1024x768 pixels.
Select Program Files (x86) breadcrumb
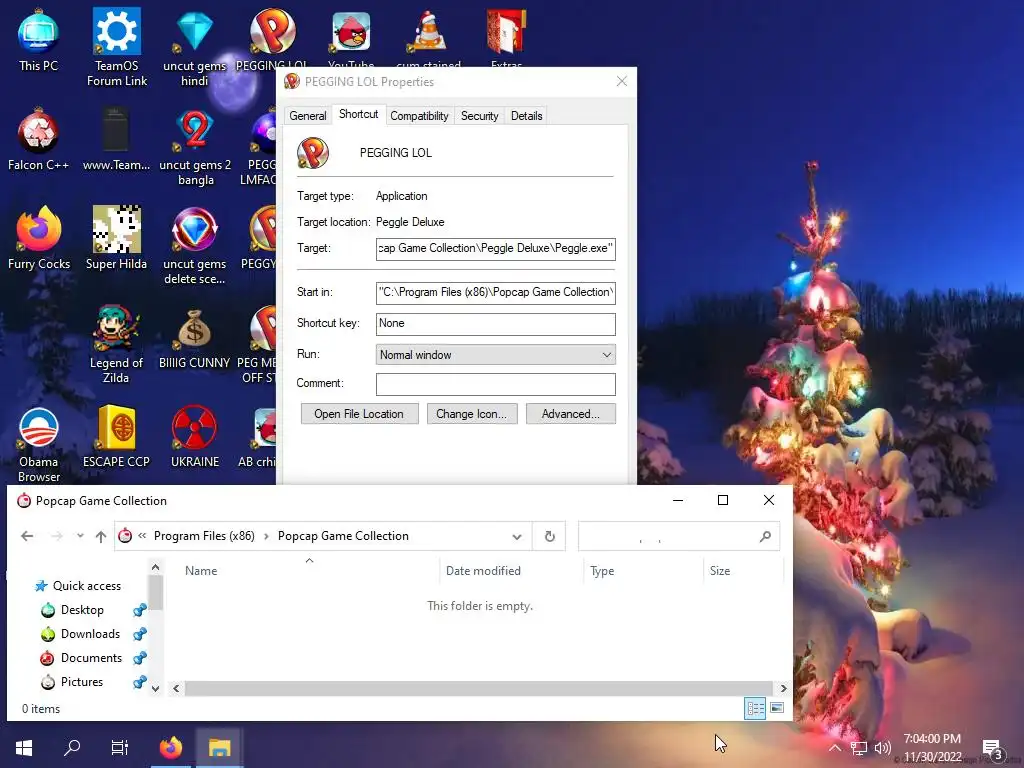pos(204,536)
